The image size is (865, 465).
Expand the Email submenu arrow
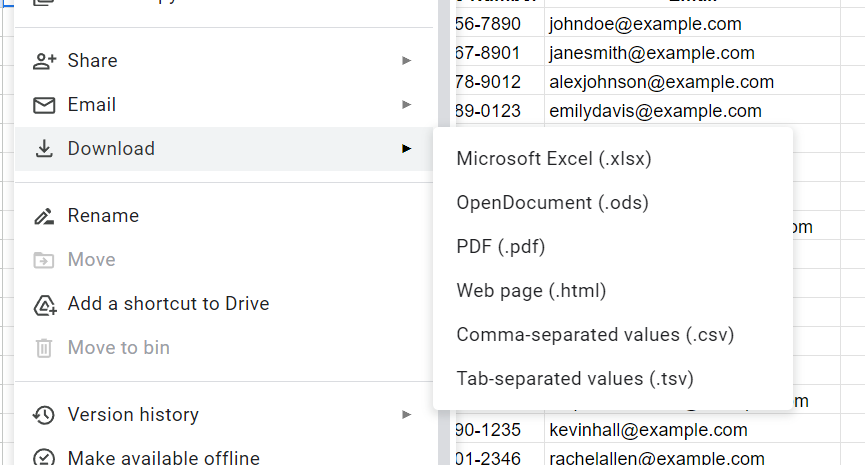click(406, 105)
